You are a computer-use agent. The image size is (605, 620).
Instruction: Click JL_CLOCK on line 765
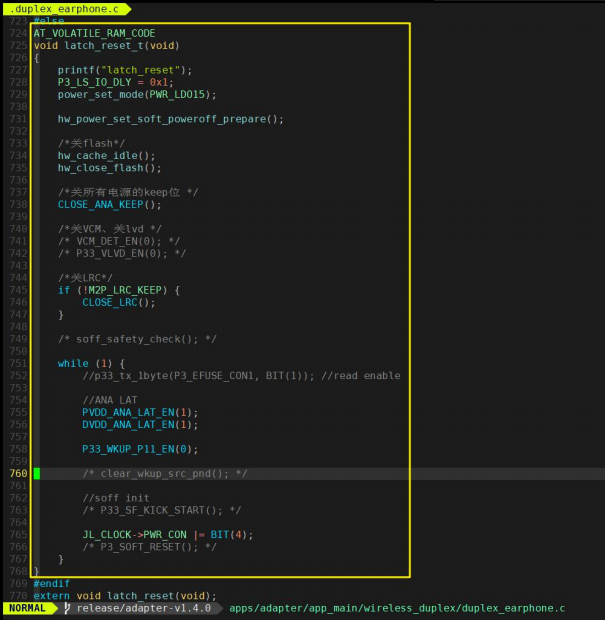(x=107, y=535)
